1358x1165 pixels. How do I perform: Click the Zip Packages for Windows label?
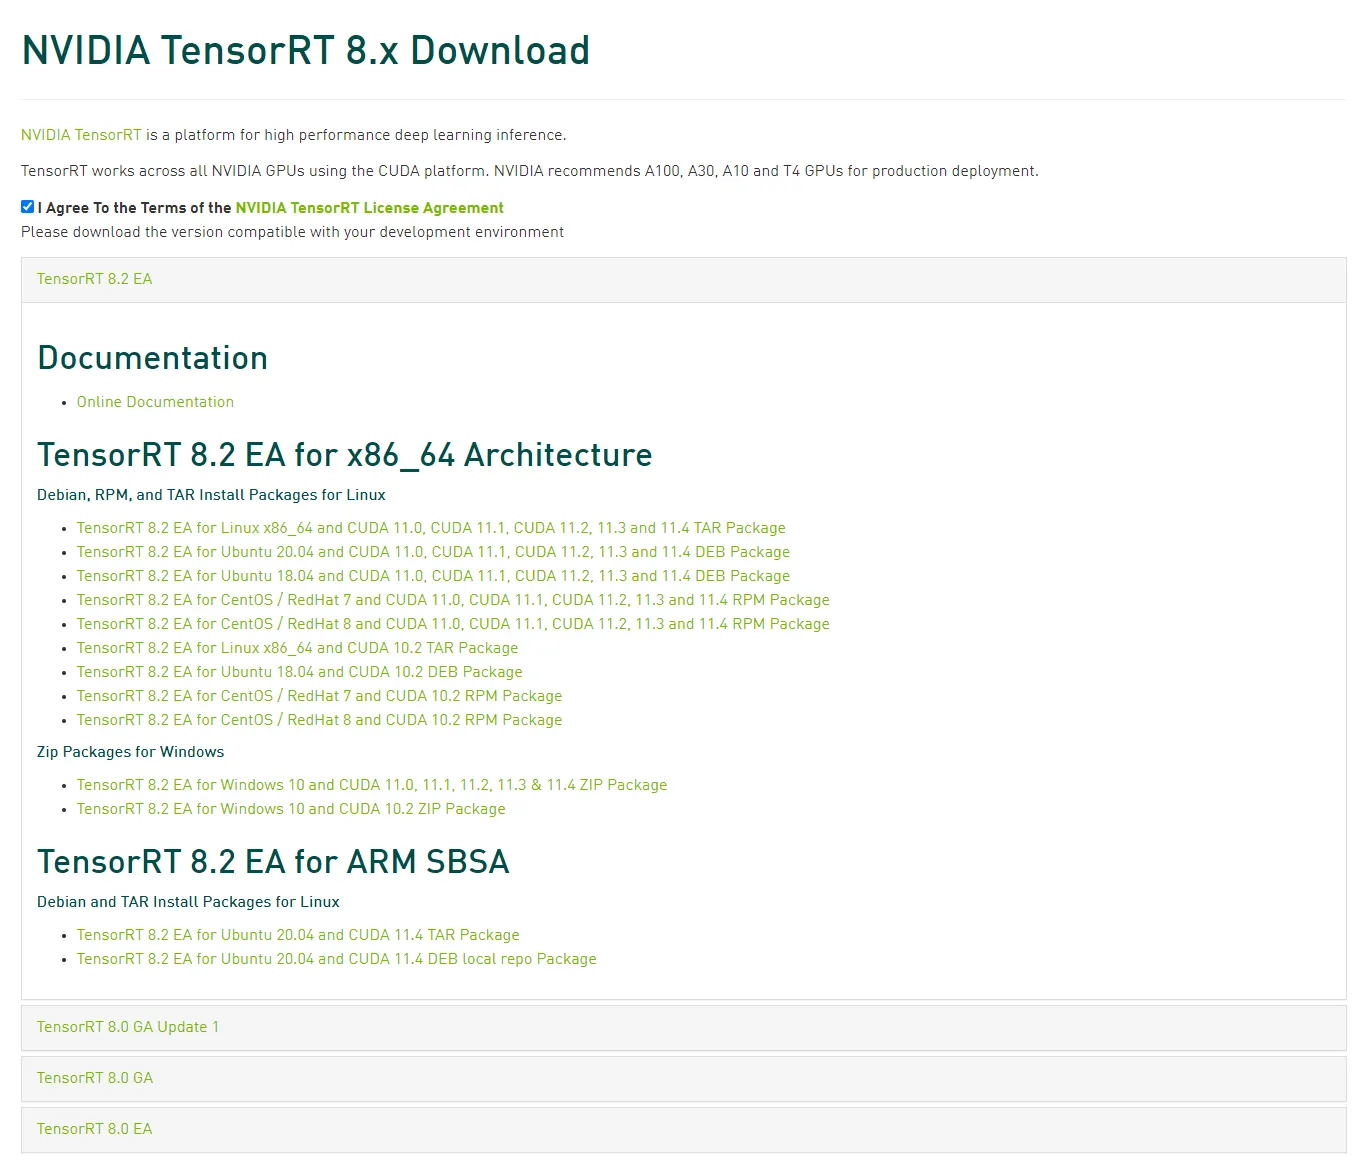pyautogui.click(x=130, y=752)
